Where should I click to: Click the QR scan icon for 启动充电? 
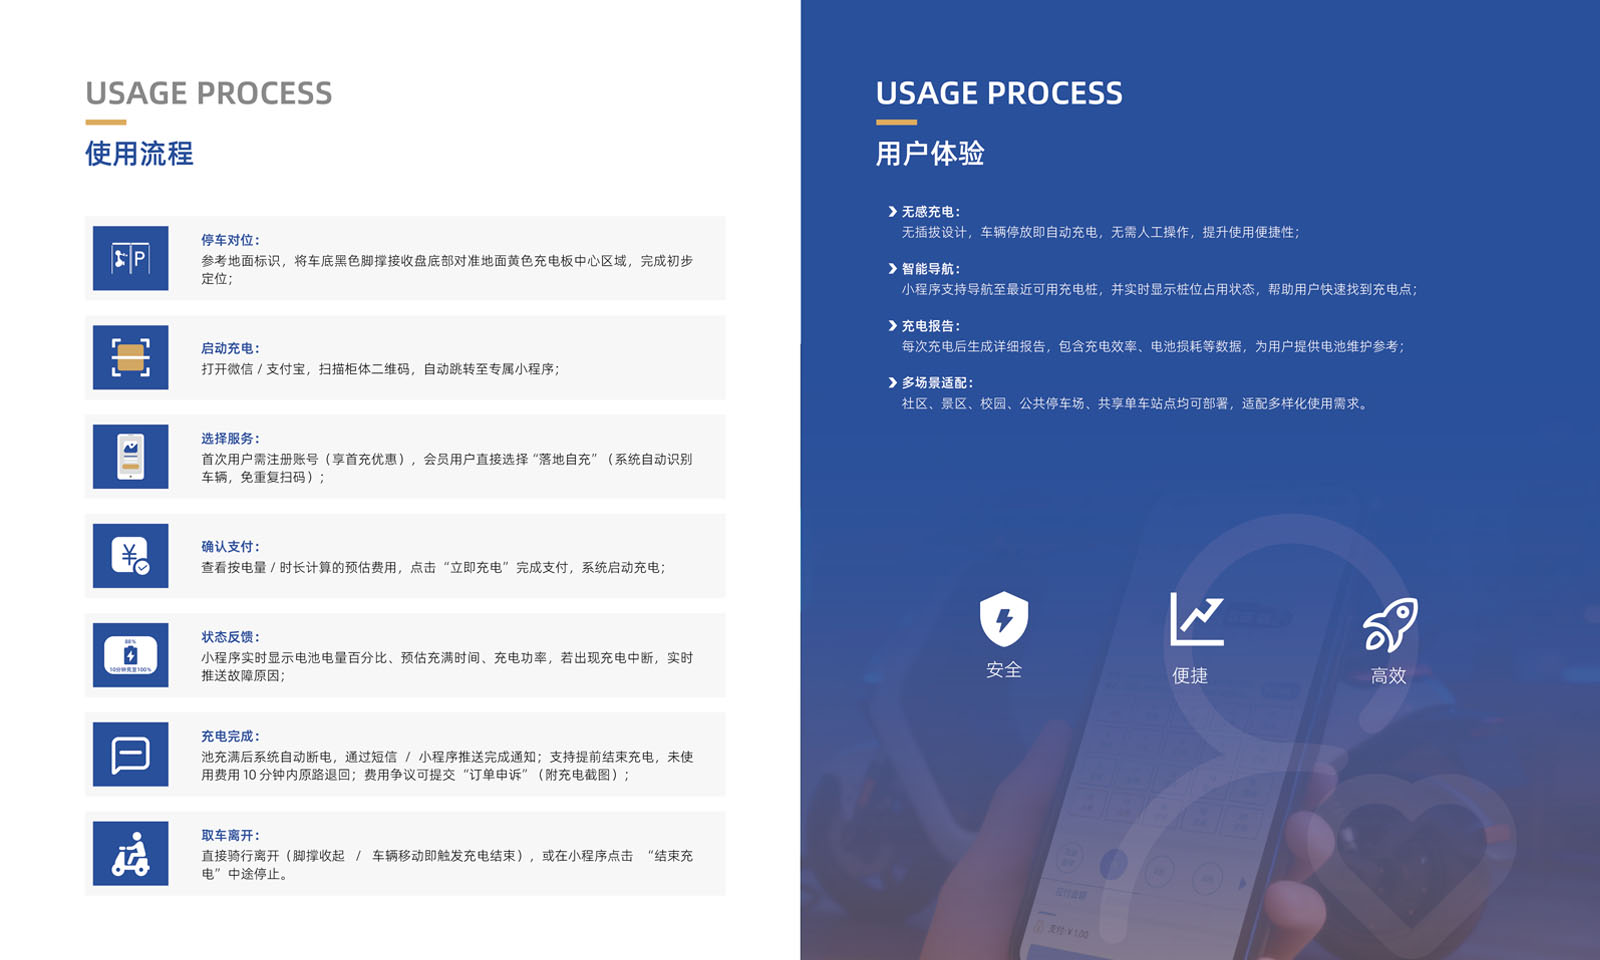[x=130, y=357]
